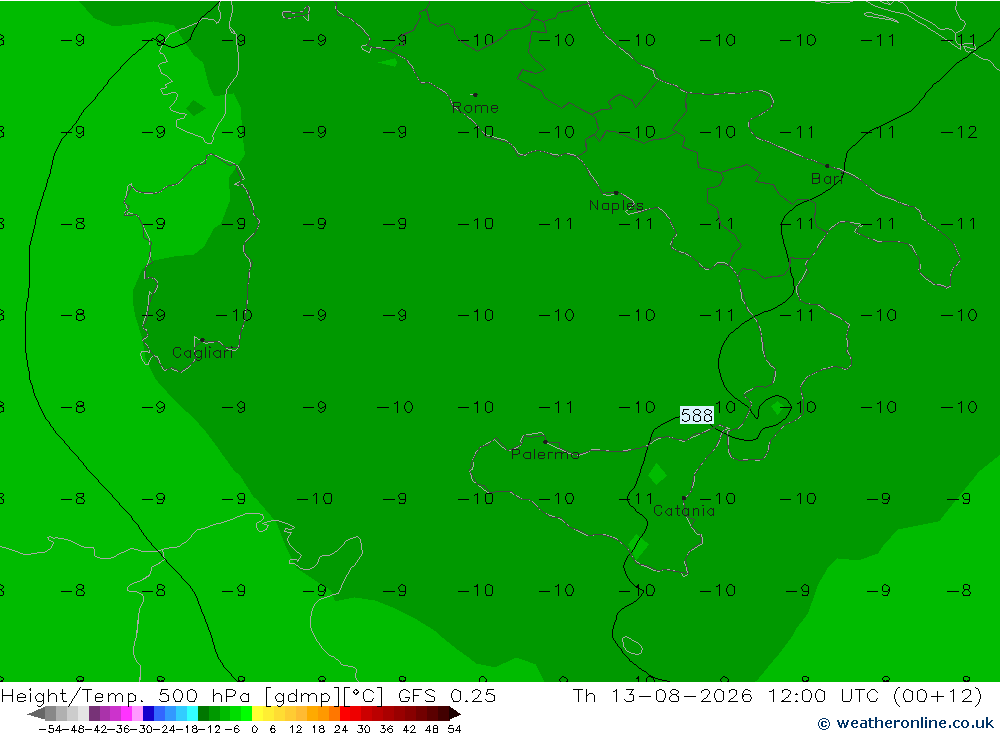1000x733 pixels.
Task: Click the Cagliari city marker dot
Action: (x=202, y=340)
